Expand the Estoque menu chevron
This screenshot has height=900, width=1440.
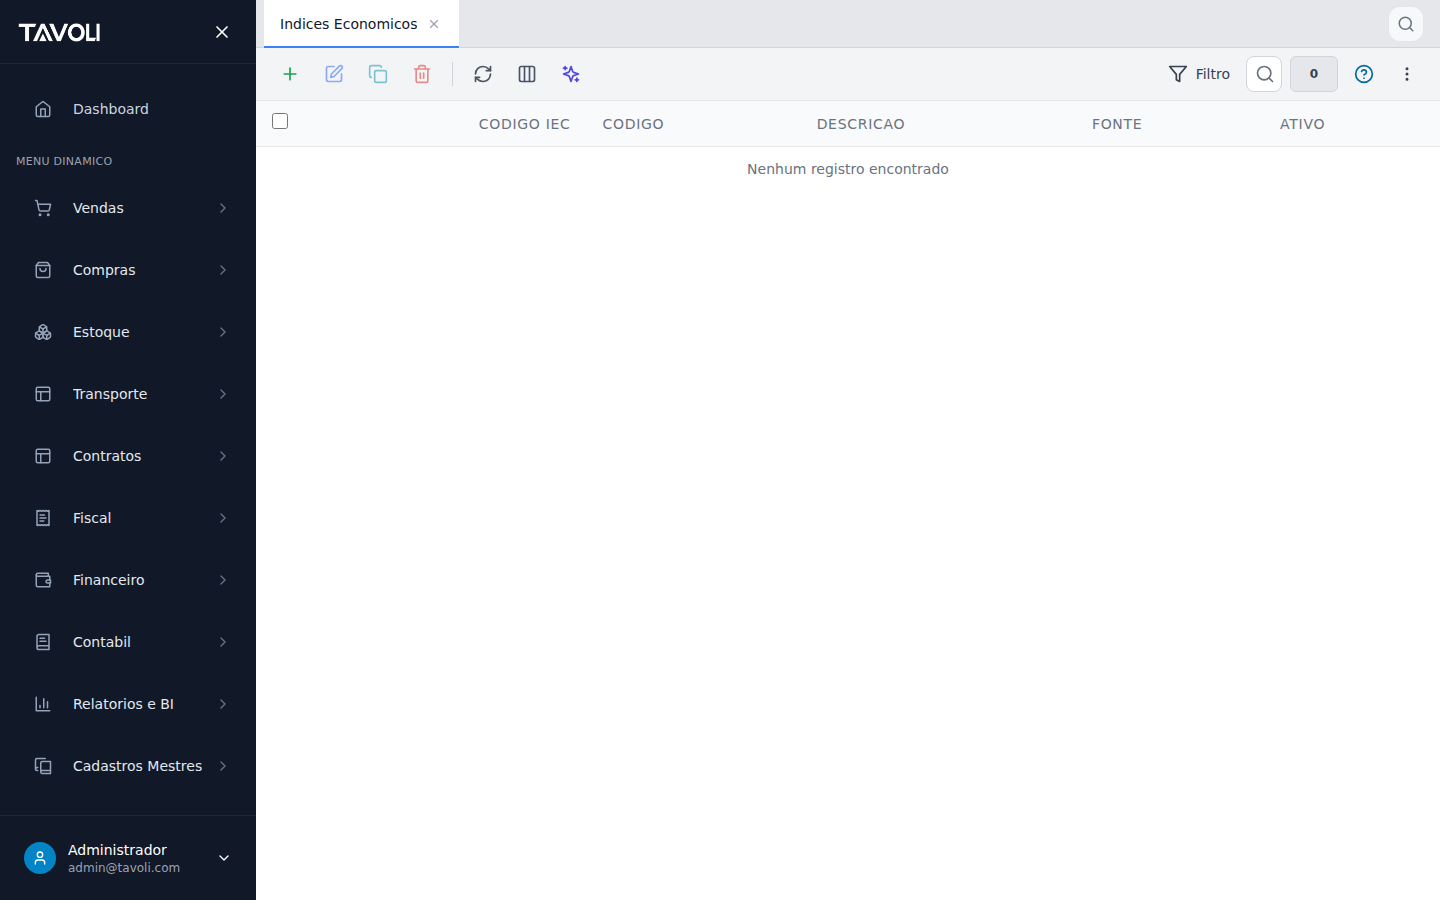coord(223,332)
